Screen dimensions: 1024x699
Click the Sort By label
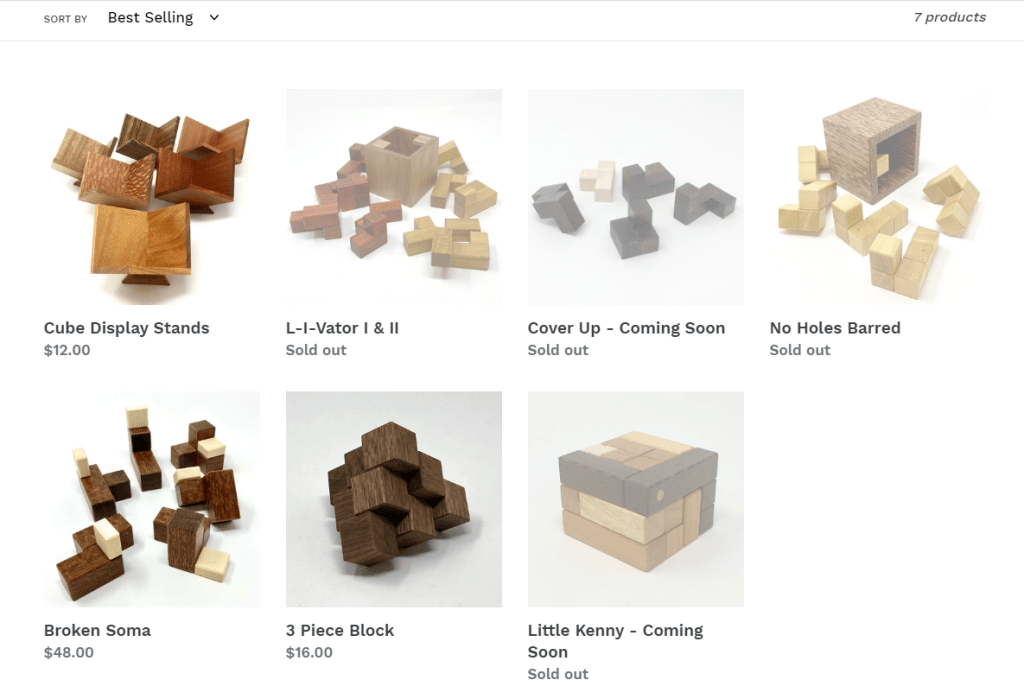coord(65,19)
